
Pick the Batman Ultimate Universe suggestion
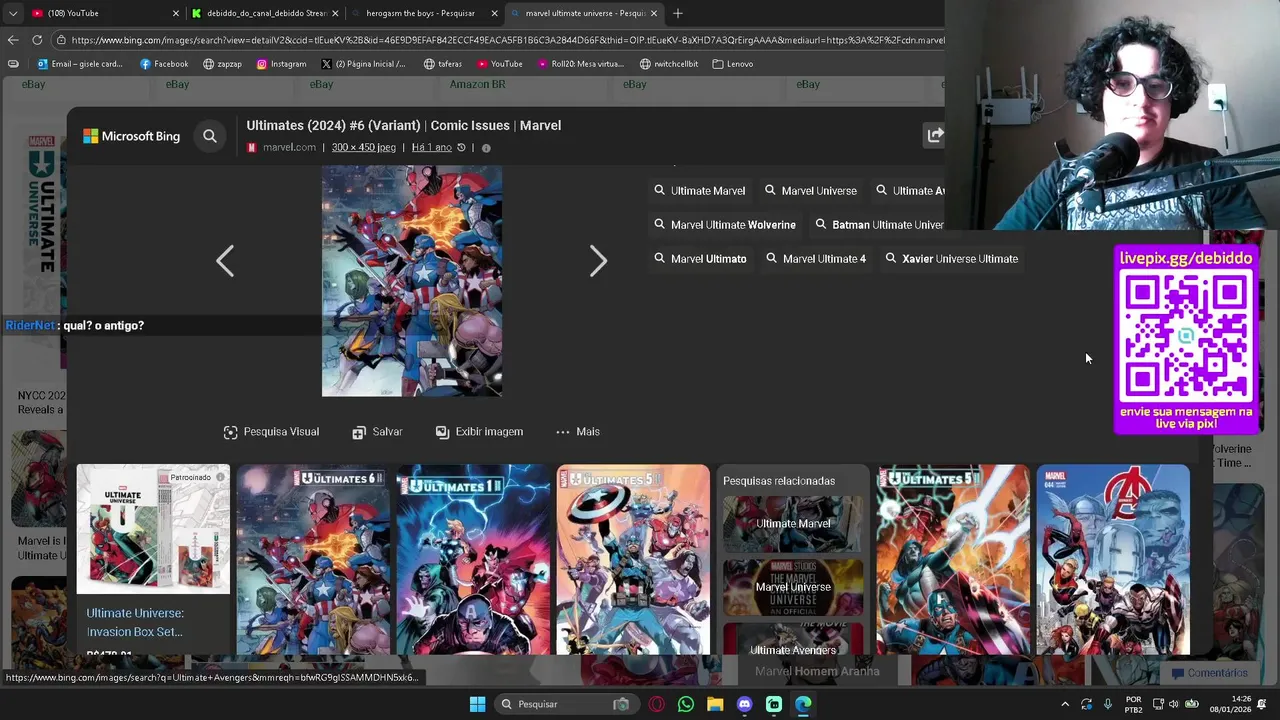coord(879,225)
